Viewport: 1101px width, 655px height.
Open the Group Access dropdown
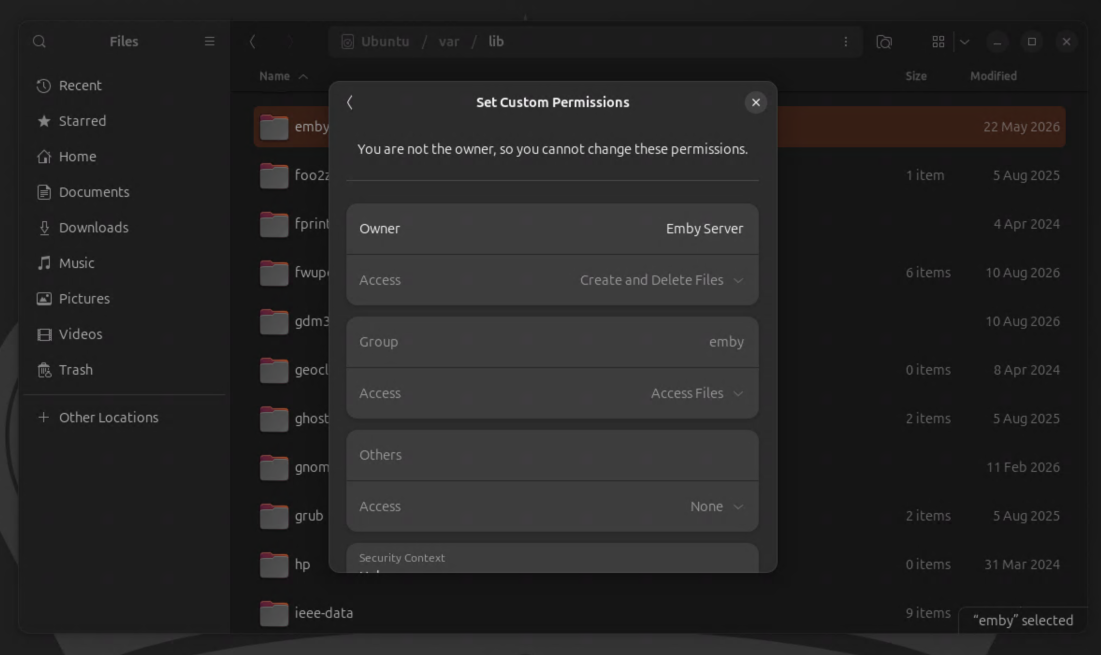[552, 393]
